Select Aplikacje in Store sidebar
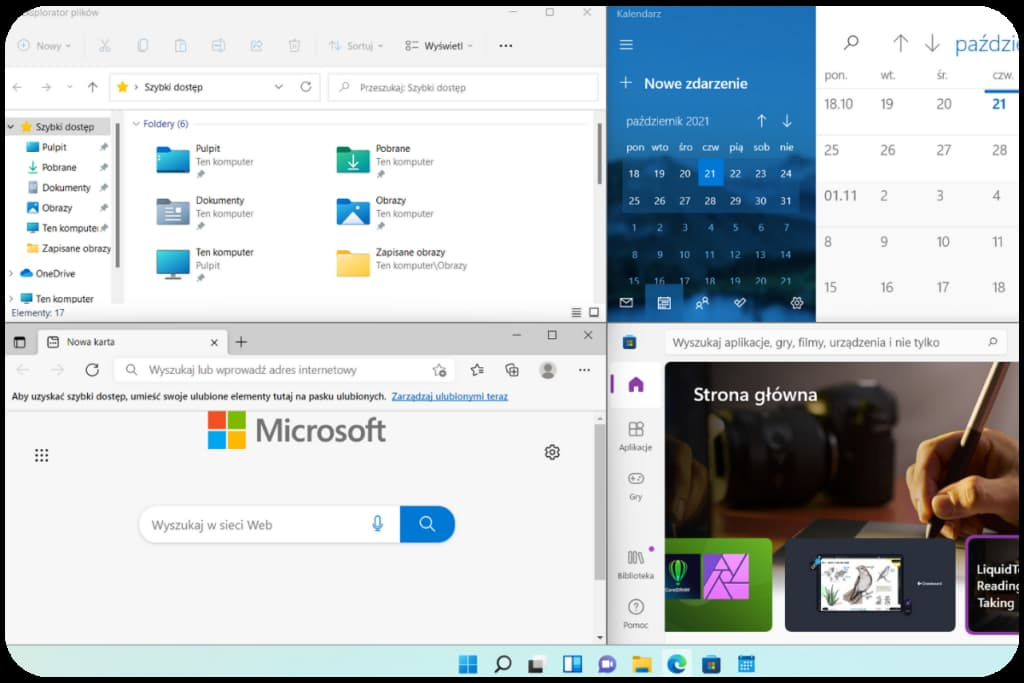1024x683 pixels. point(635,436)
